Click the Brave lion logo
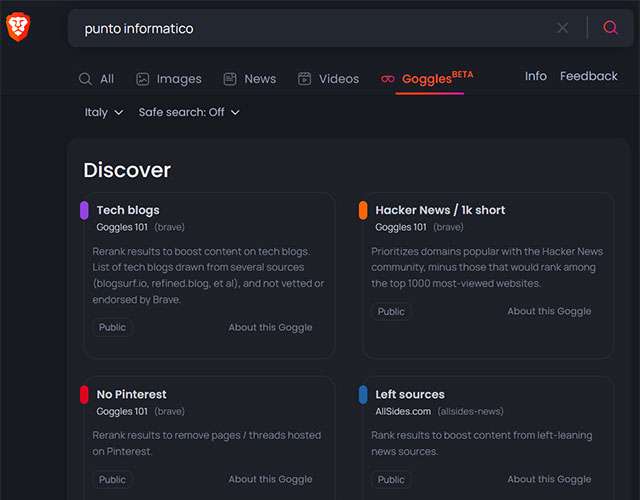640x500 pixels. (19, 28)
